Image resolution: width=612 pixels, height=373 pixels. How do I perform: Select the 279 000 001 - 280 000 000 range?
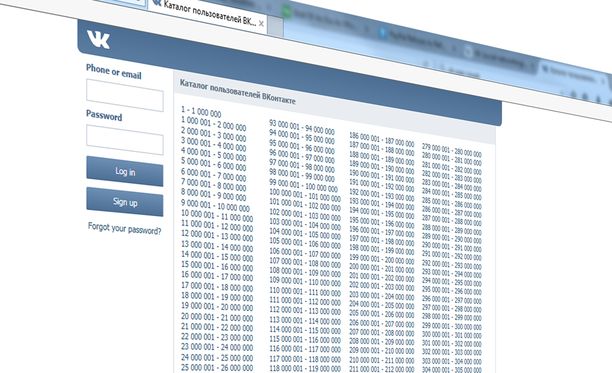[452, 151]
